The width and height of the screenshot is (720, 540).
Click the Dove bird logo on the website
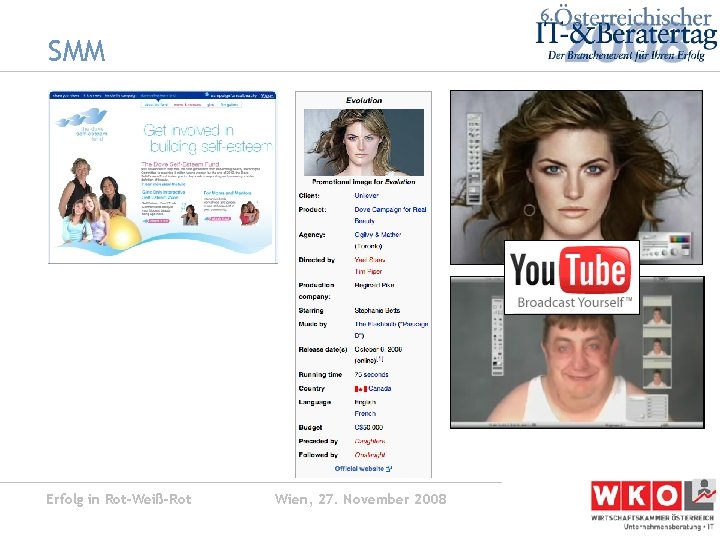(82, 118)
